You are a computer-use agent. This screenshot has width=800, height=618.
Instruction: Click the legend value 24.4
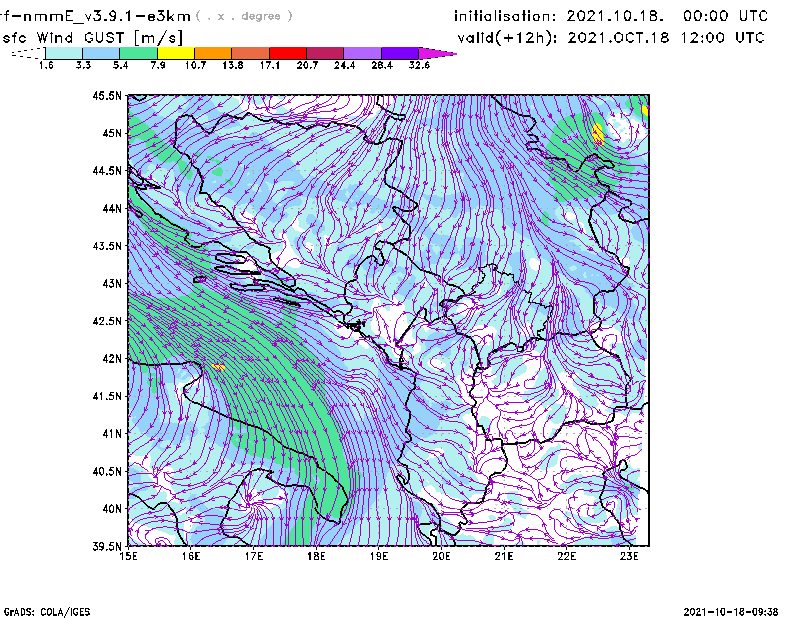[x=344, y=65]
